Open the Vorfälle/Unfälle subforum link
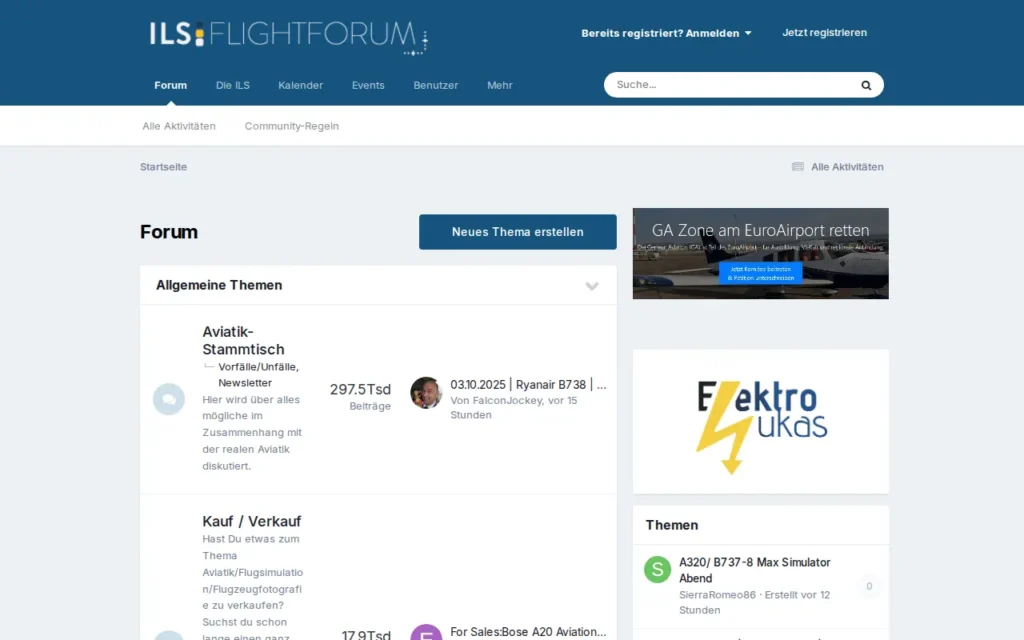Screen dimensions: 1024x640 258,367
